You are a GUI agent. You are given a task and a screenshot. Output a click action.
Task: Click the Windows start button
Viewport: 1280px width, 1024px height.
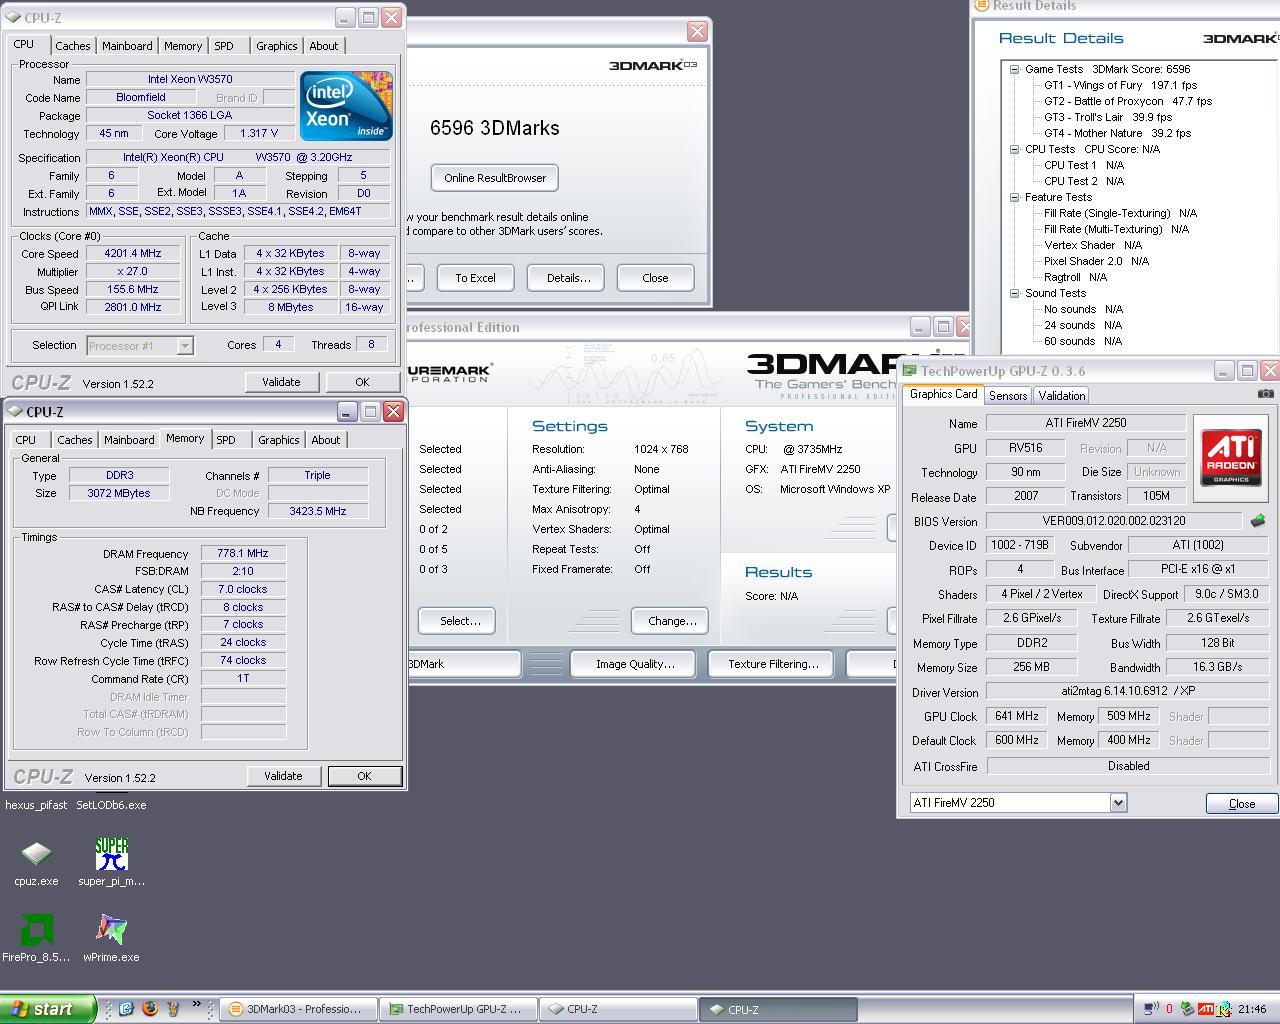[48, 1009]
